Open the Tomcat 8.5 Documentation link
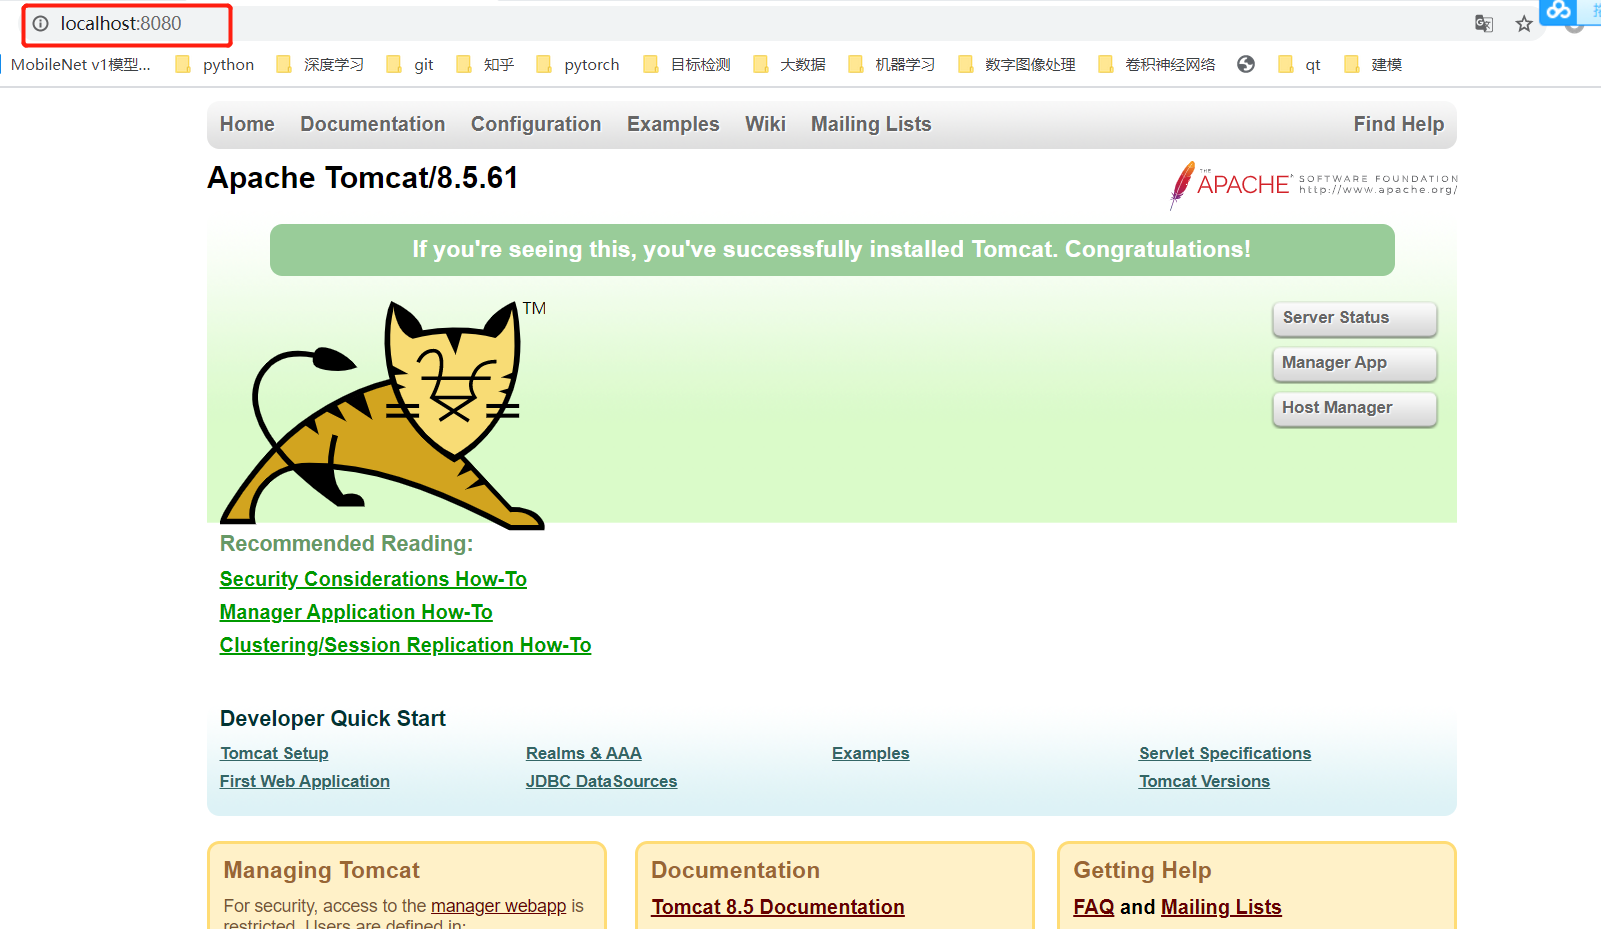This screenshot has height=929, width=1601. (x=777, y=906)
